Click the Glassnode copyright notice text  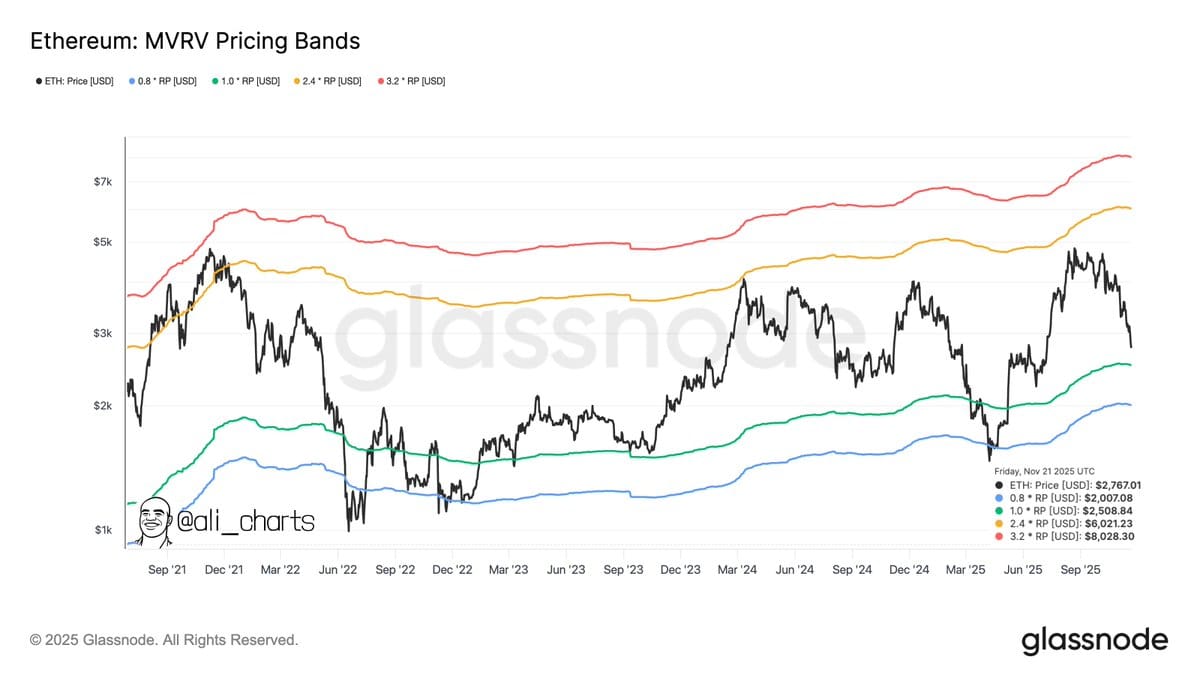[x=164, y=640]
